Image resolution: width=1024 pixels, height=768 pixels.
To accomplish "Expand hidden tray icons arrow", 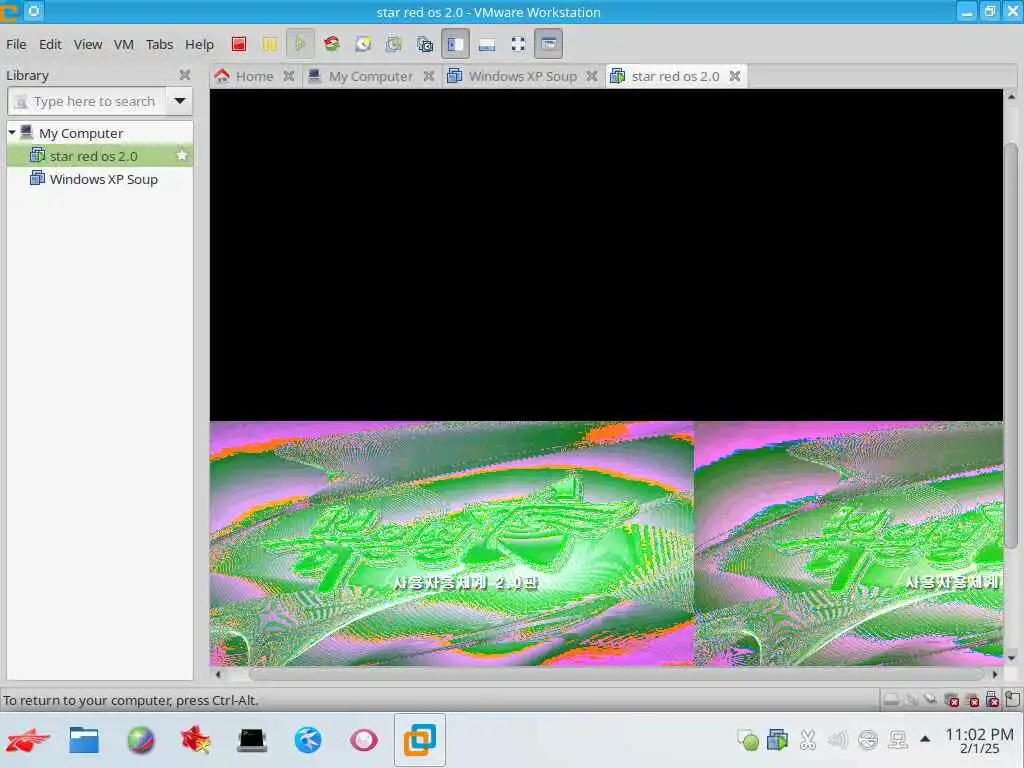I will tap(925, 739).
